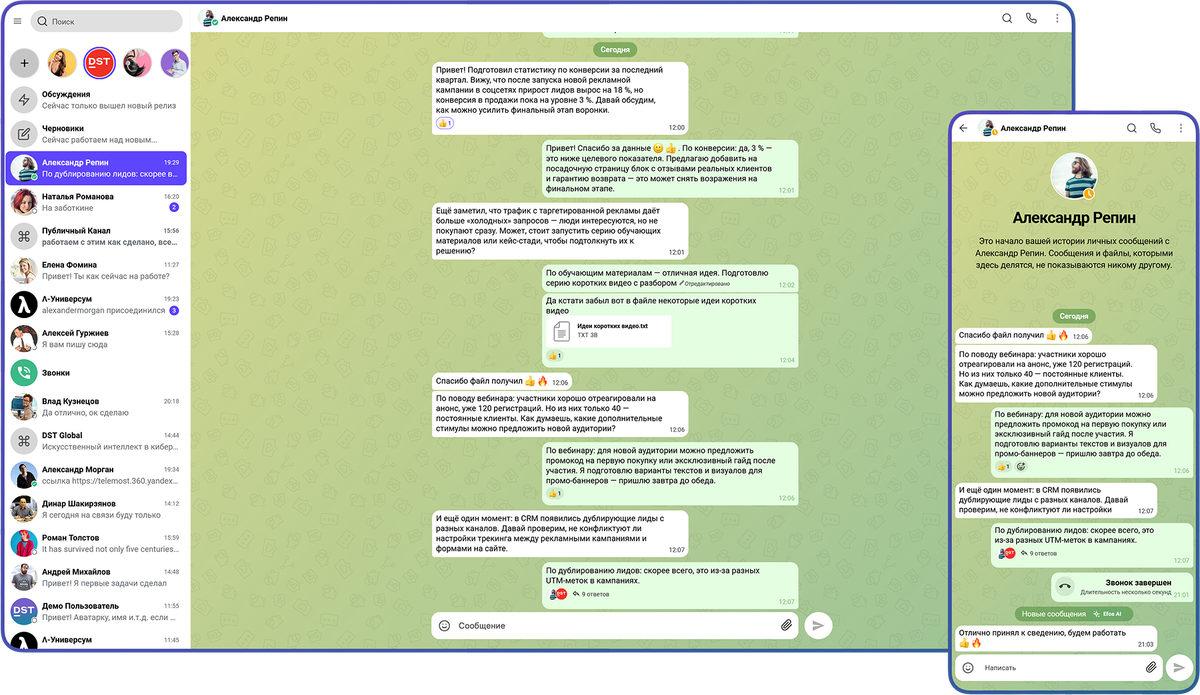Click the Поиск search field in the sidebar

pyautogui.click(x=106, y=21)
